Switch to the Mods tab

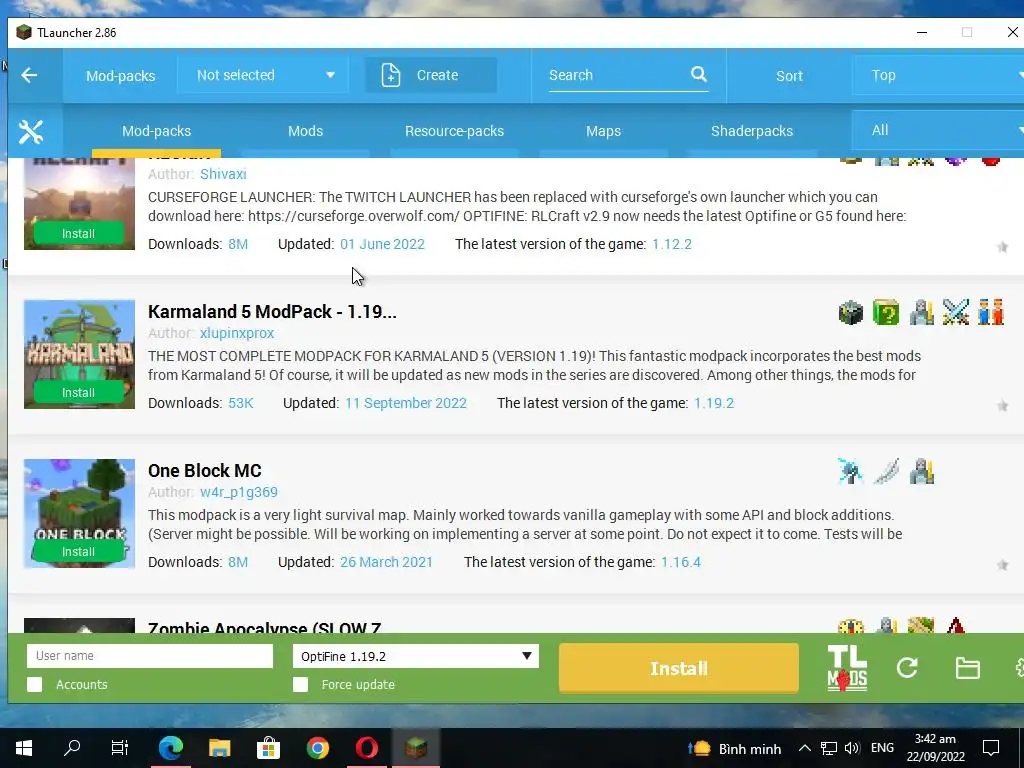click(x=306, y=131)
